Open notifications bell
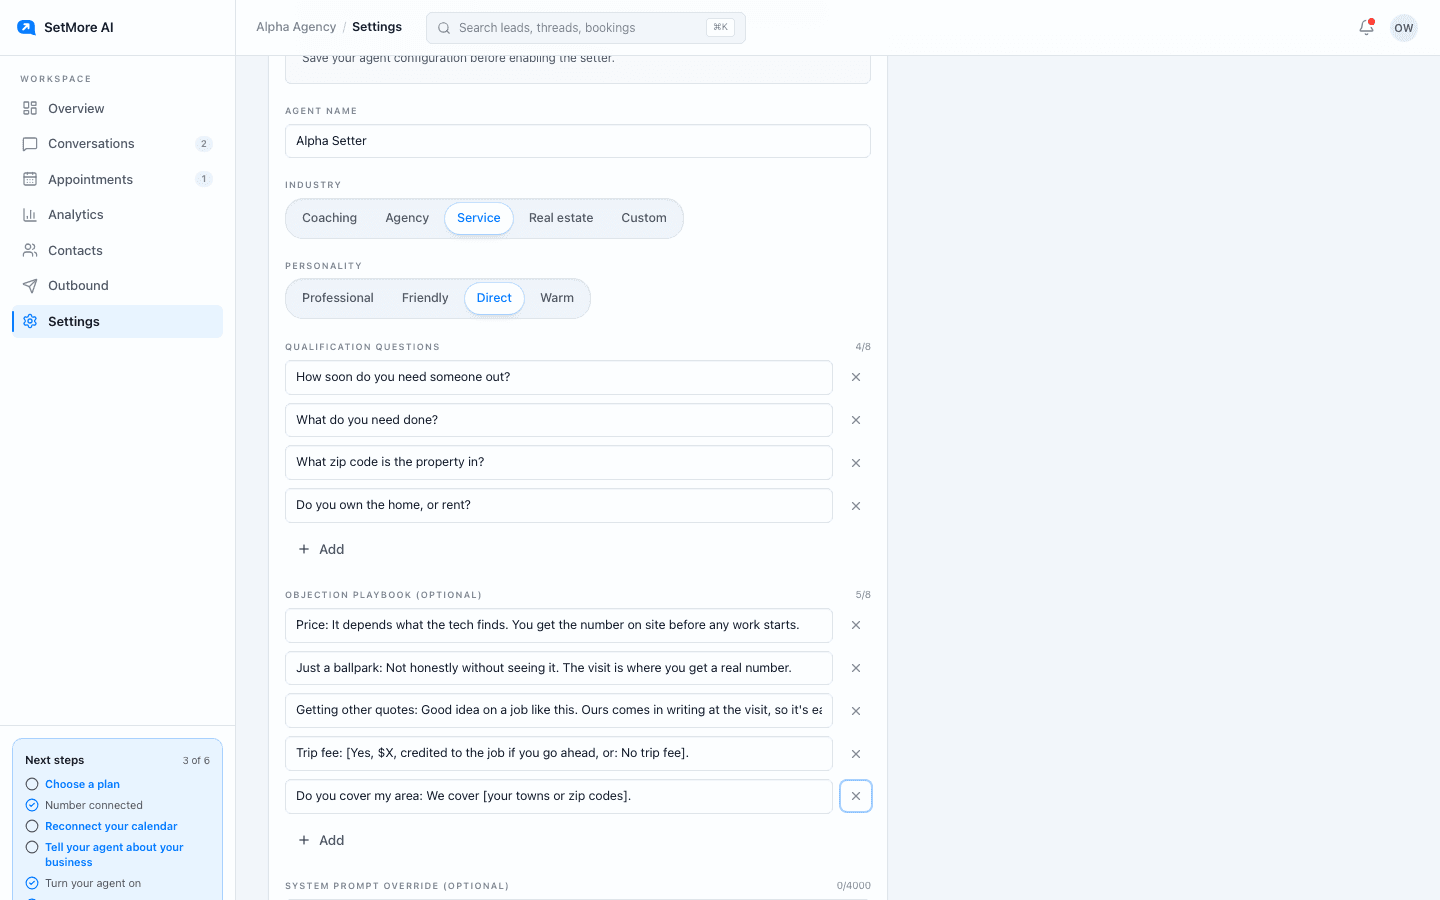Viewport: 1440px width, 900px height. pos(1366,27)
